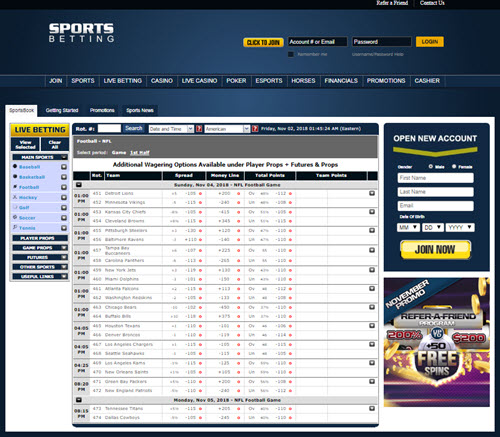This screenshot has width=500, height=437.
Task: Toggle Basketball selection box in sidebar
Action: 64,177
